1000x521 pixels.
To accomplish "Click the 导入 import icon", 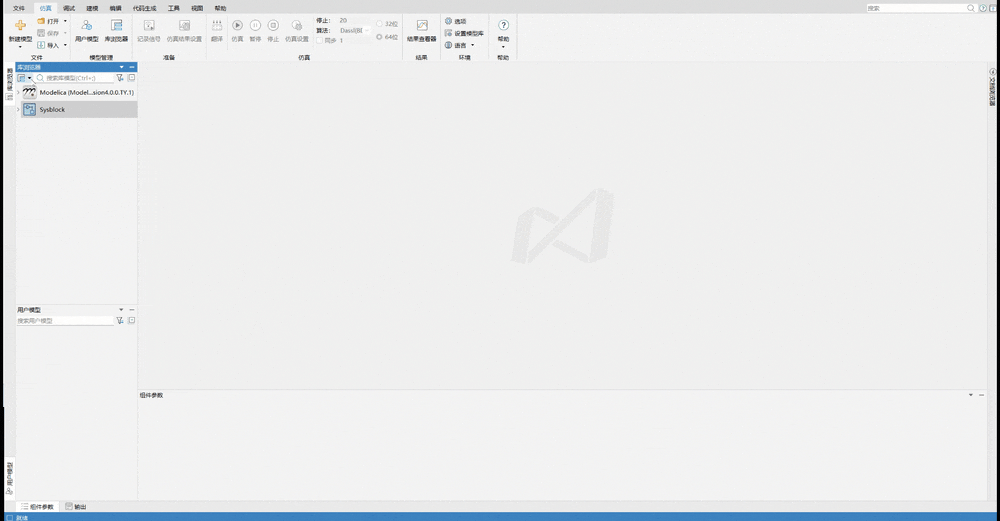I will click(x=41, y=45).
